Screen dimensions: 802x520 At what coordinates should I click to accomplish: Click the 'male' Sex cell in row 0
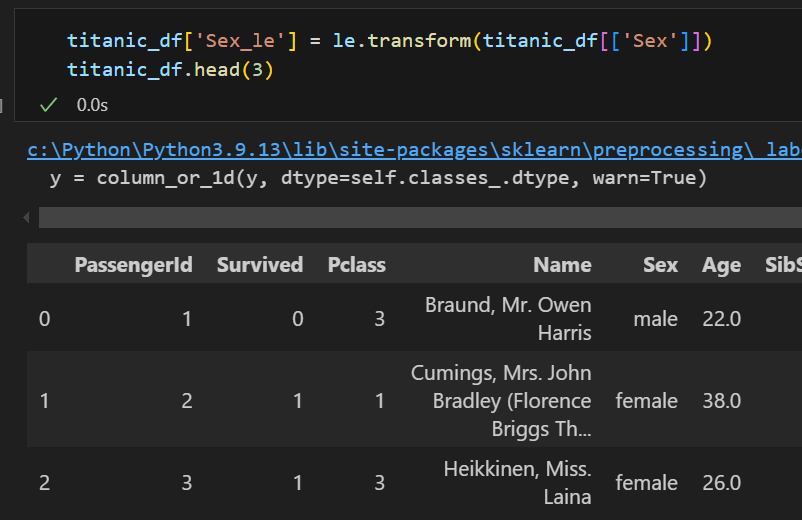655,319
